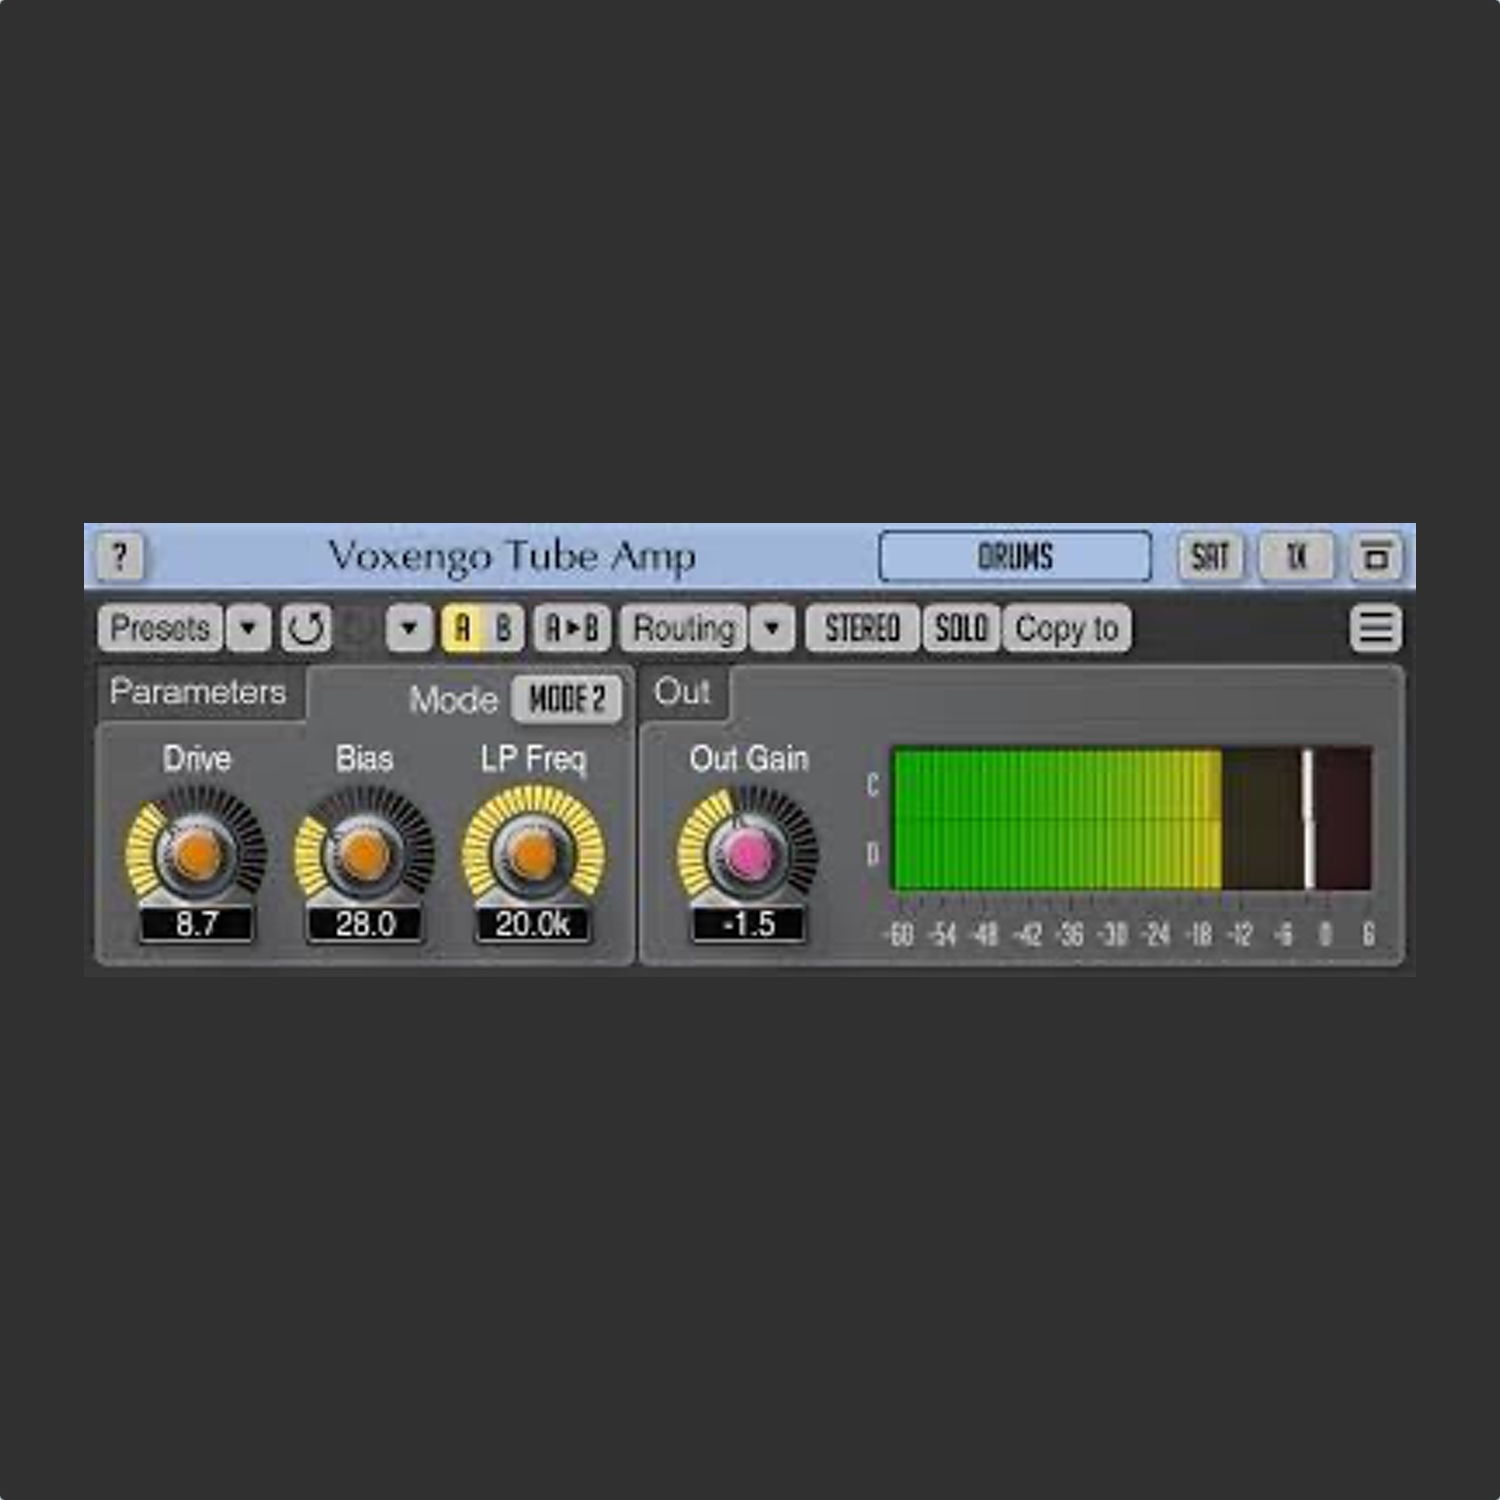Click the DRUMS instance name field
The height and width of the screenshot is (1500, 1500).
tap(1014, 556)
